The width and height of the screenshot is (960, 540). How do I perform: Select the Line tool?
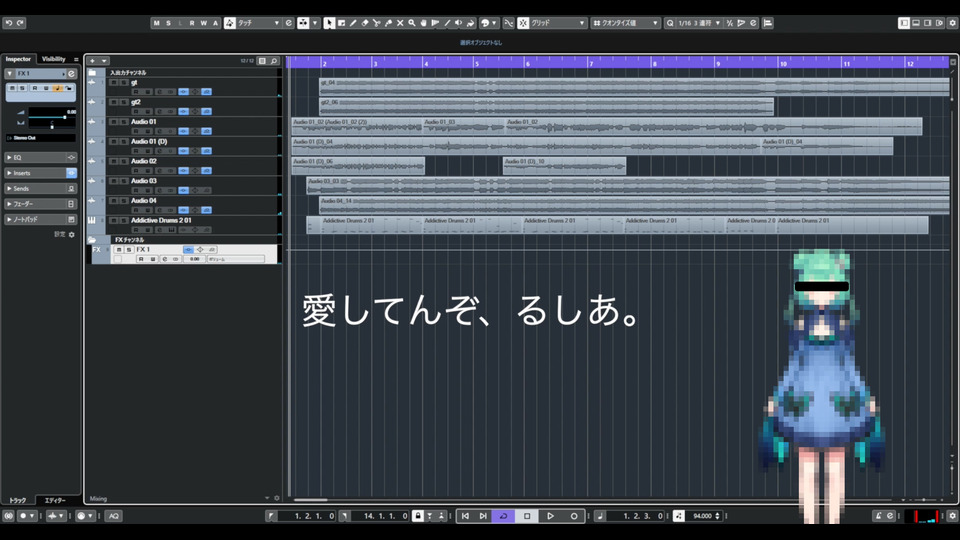click(x=447, y=23)
